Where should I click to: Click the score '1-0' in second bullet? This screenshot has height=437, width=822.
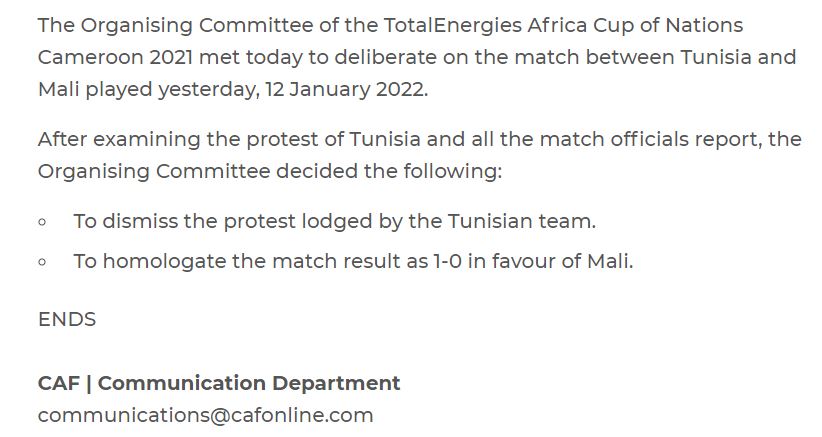click(x=447, y=261)
